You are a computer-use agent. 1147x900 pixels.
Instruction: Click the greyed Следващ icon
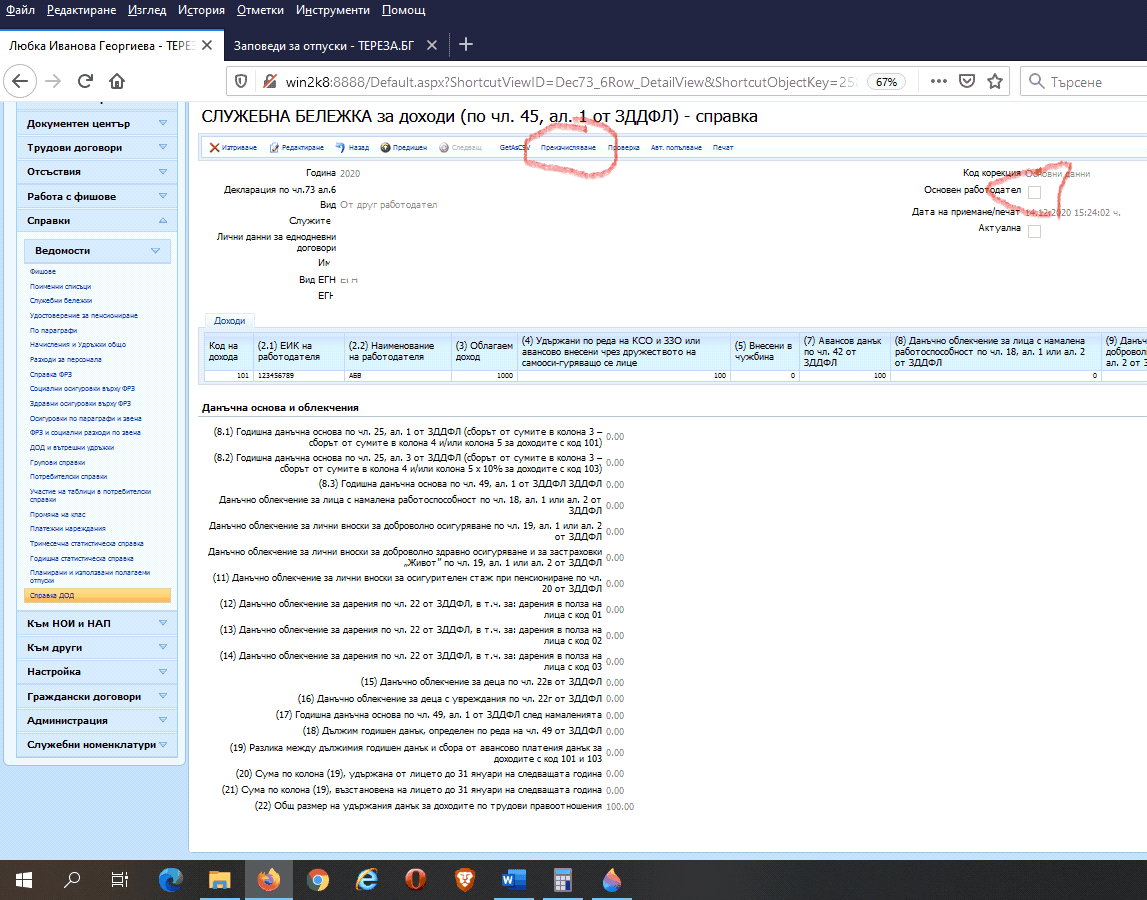[x=444, y=148]
